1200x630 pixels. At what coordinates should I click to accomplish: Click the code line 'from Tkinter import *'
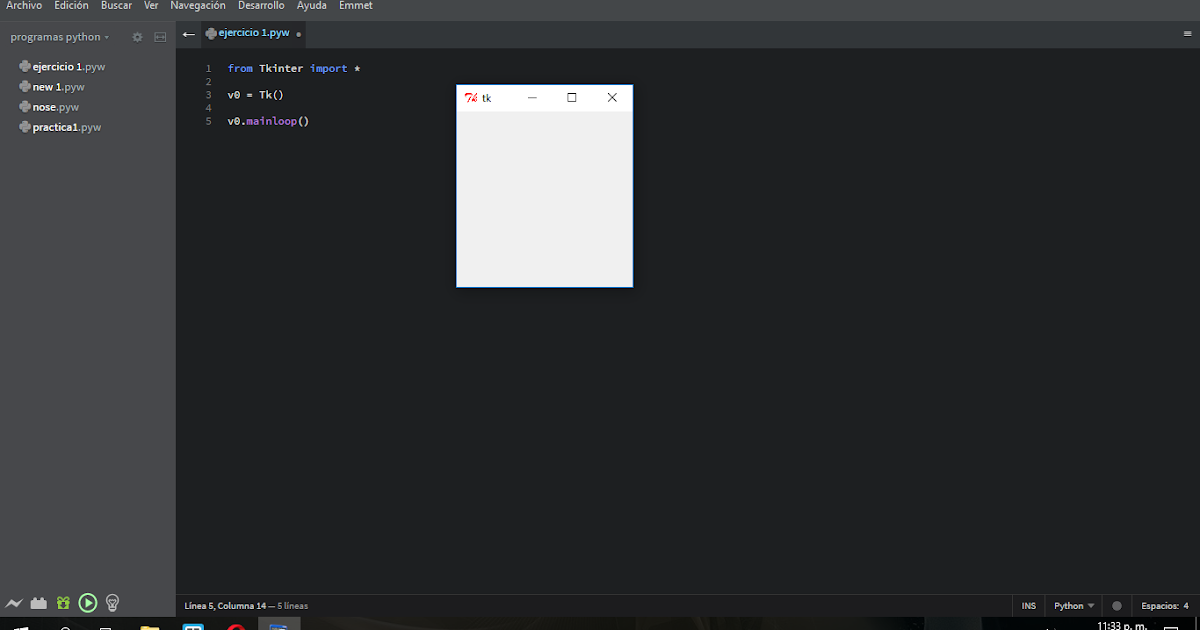(x=294, y=69)
